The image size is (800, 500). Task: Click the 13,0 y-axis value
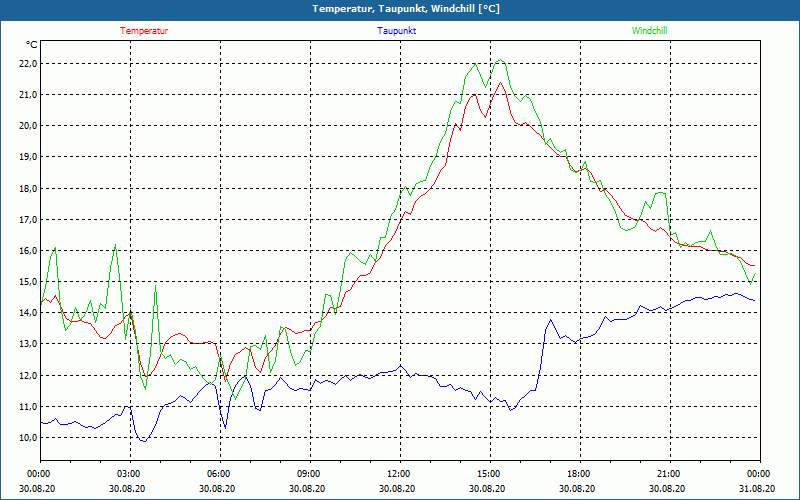(x=28, y=344)
